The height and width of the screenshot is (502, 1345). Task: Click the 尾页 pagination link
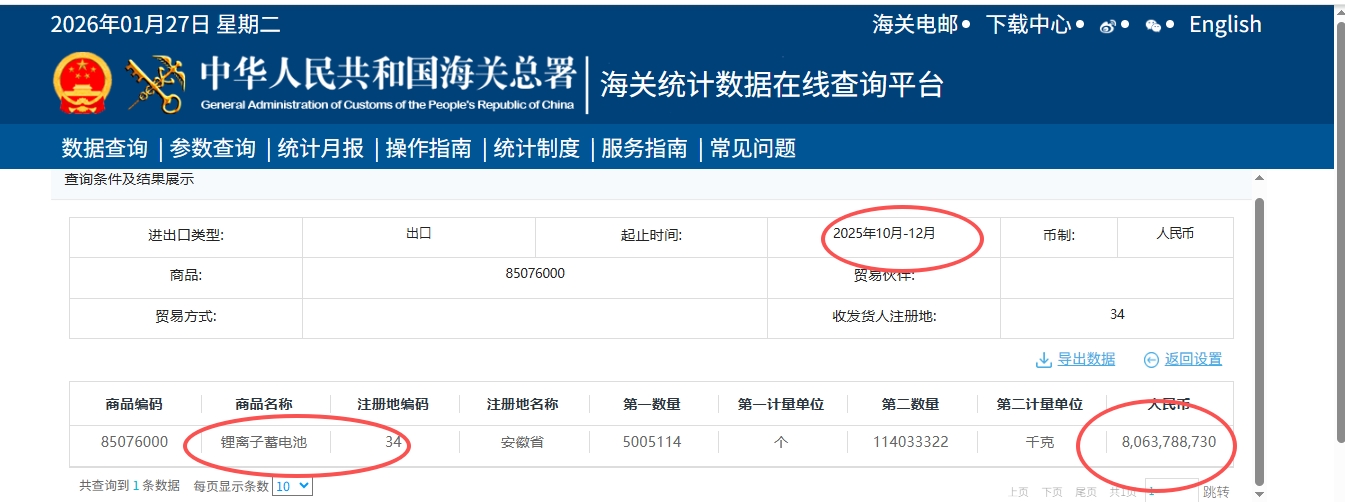tap(1085, 492)
